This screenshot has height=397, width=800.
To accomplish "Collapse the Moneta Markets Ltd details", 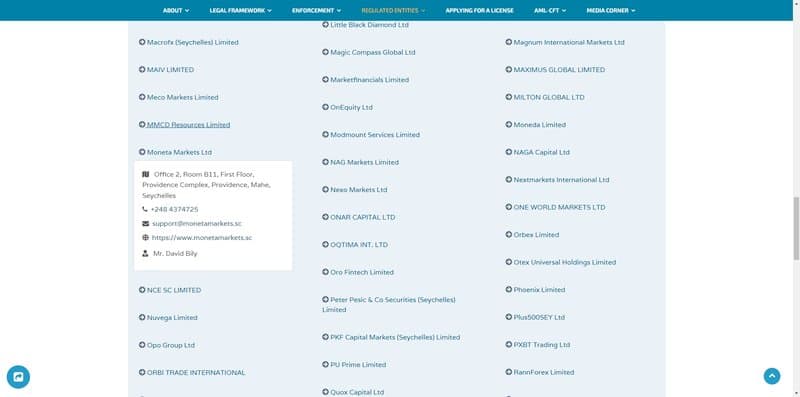I will click(175, 152).
